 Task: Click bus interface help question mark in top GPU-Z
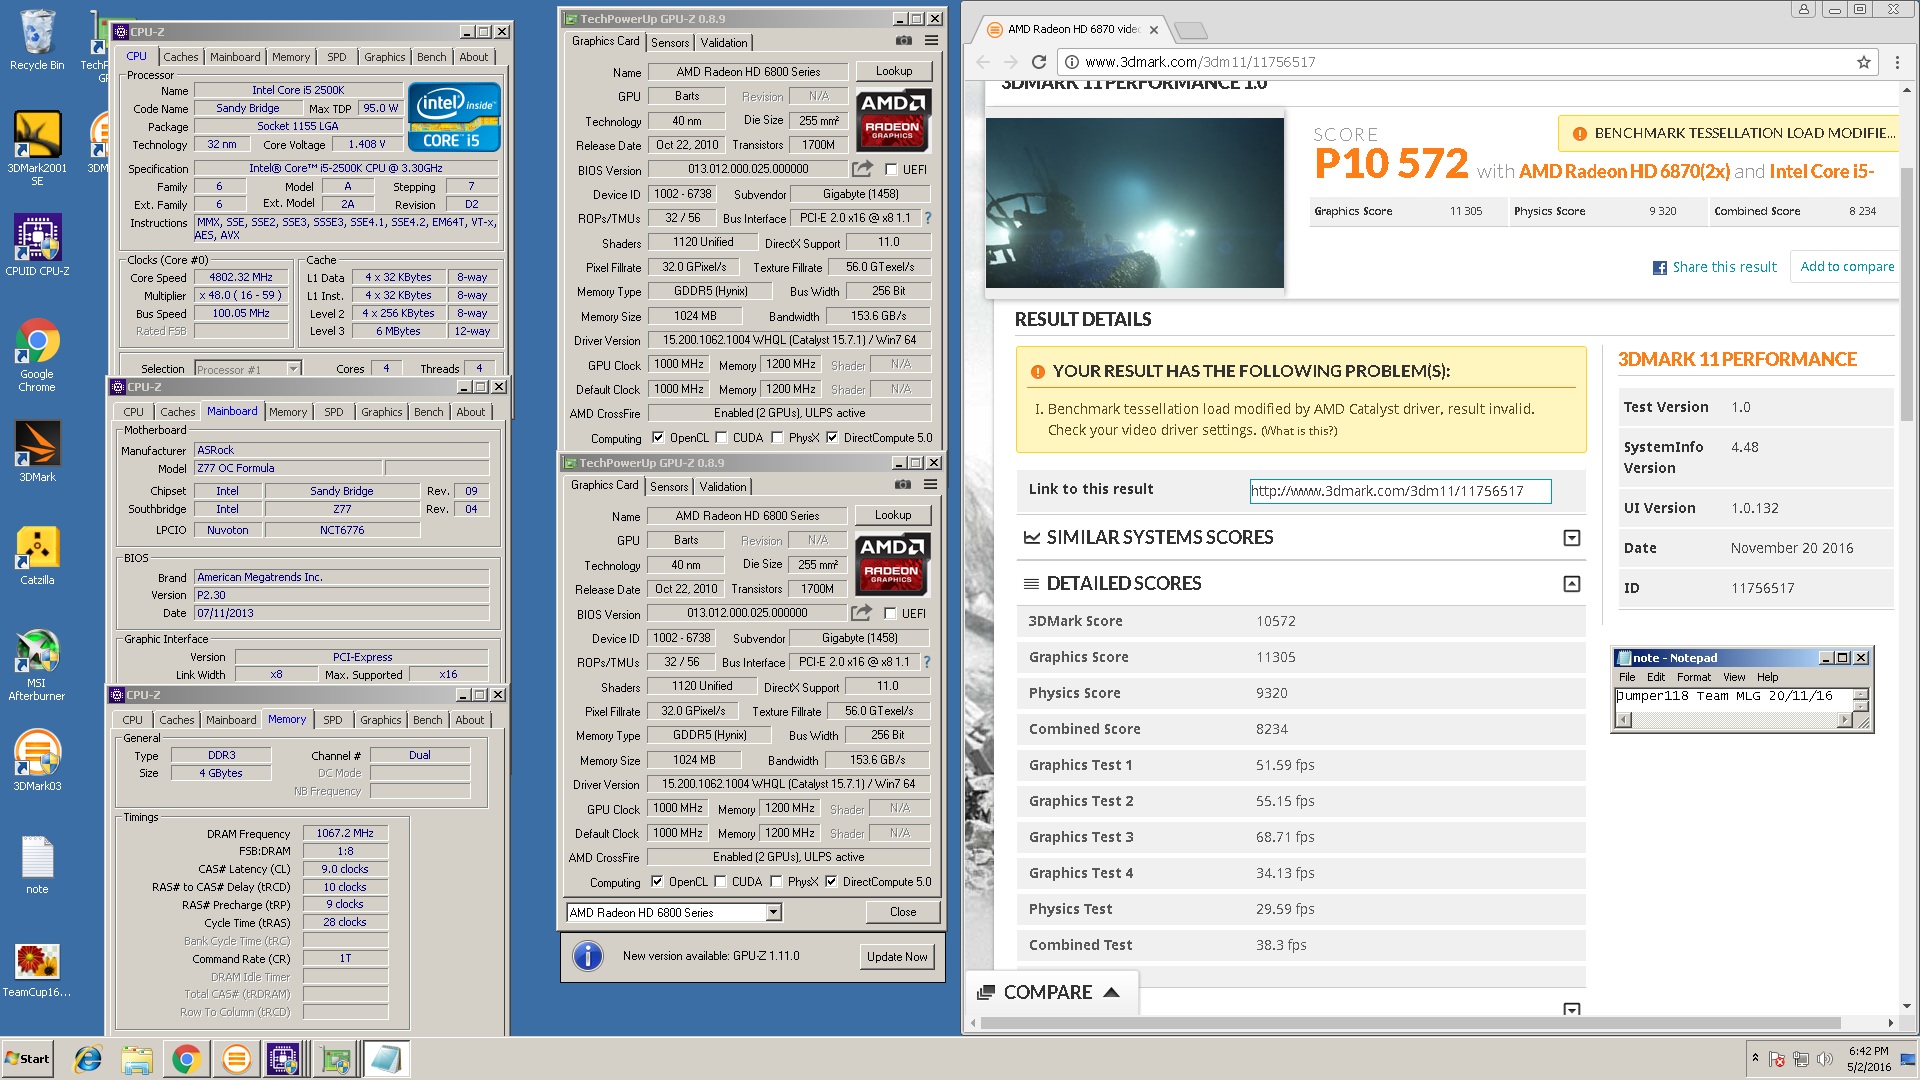927,218
